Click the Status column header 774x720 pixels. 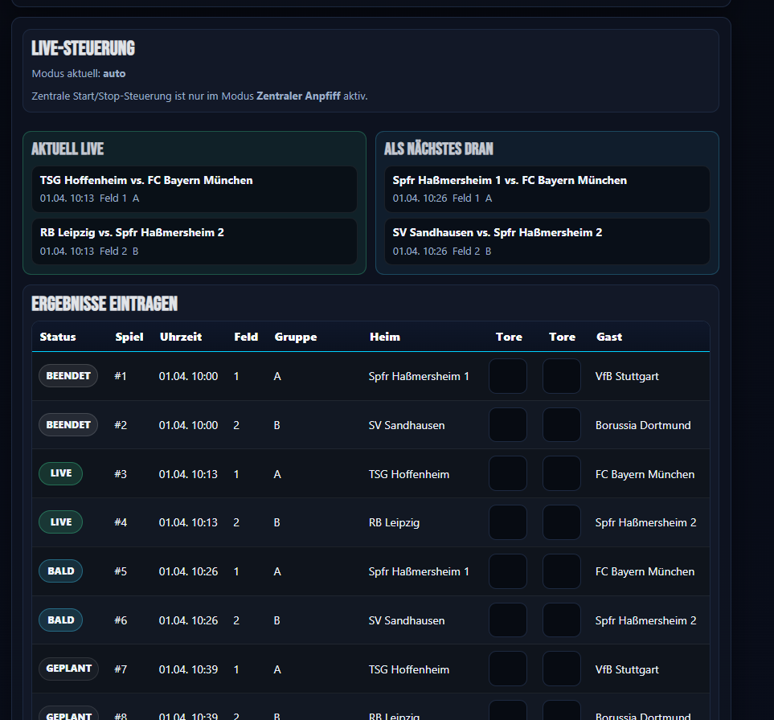[58, 337]
